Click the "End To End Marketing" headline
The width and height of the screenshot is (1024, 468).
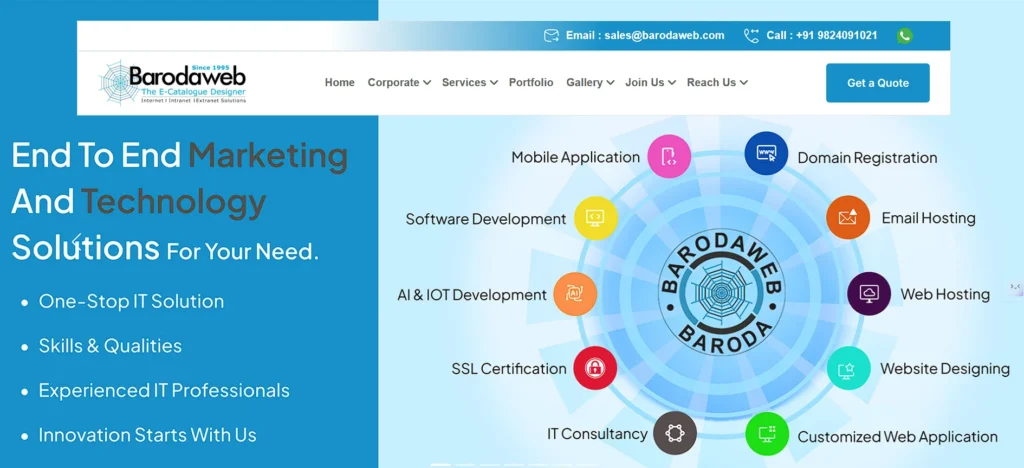click(180, 155)
